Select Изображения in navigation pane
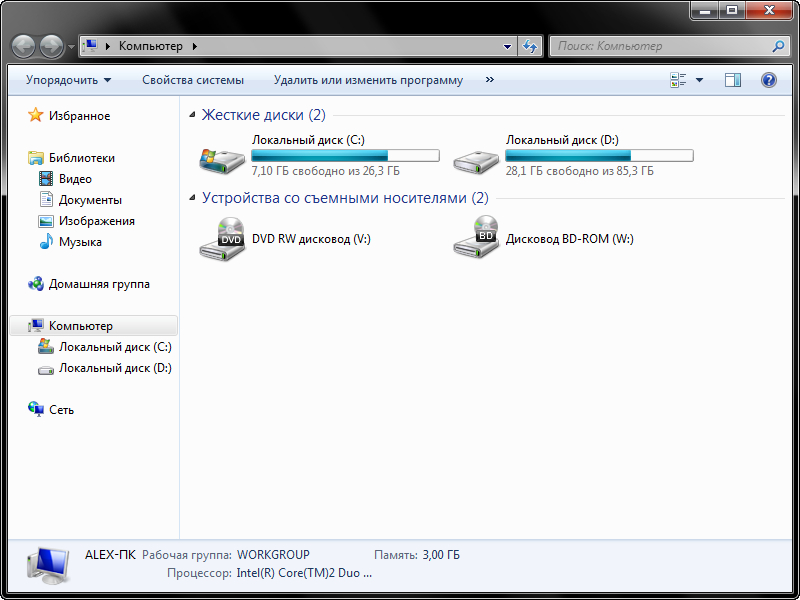This screenshot has height=600, width=800. coord(97,221)
